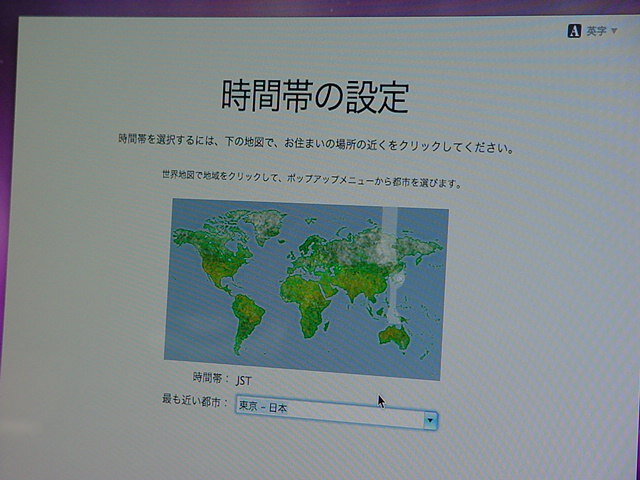Screen dimensions: 640x480
Task: Click the blue arrow of the nearest city dropdown
Action: [430, 420]
